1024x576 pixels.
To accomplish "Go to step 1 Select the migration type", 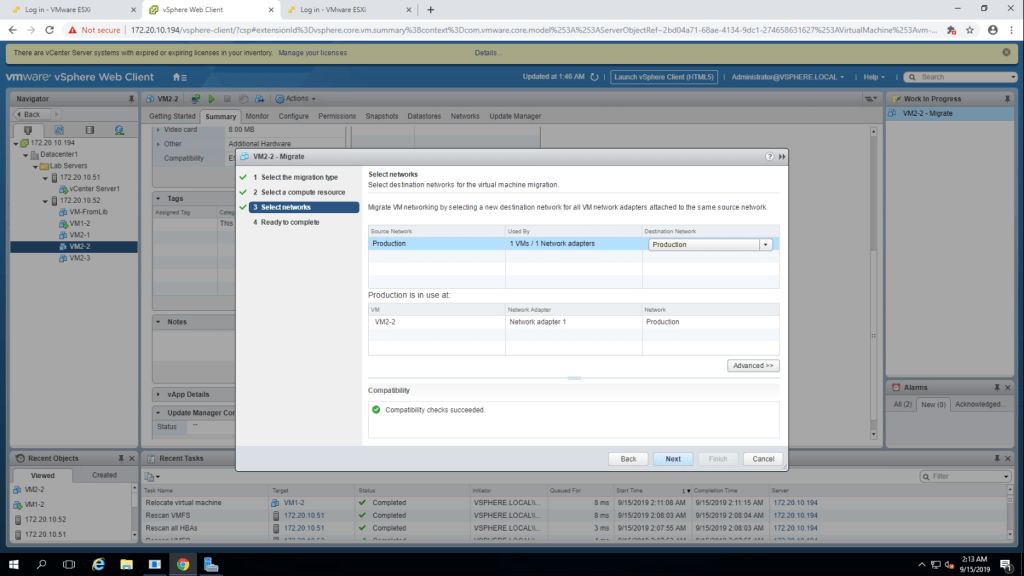I will tap(299, 177).
